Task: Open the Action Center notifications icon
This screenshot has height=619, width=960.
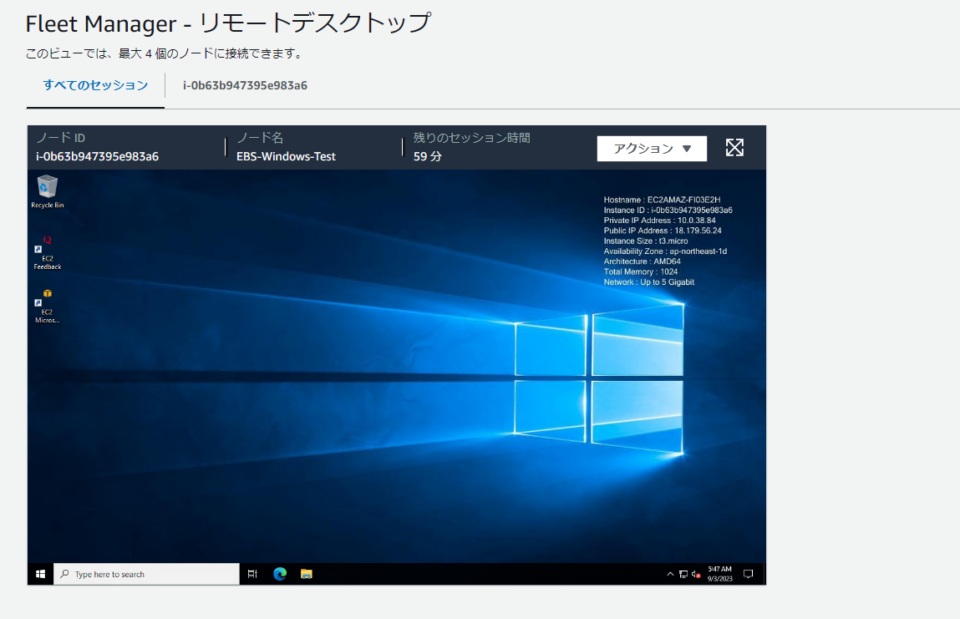Action: 748,574
